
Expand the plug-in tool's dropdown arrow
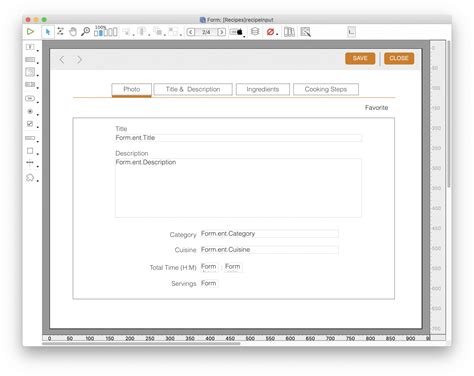pos(38,181)
